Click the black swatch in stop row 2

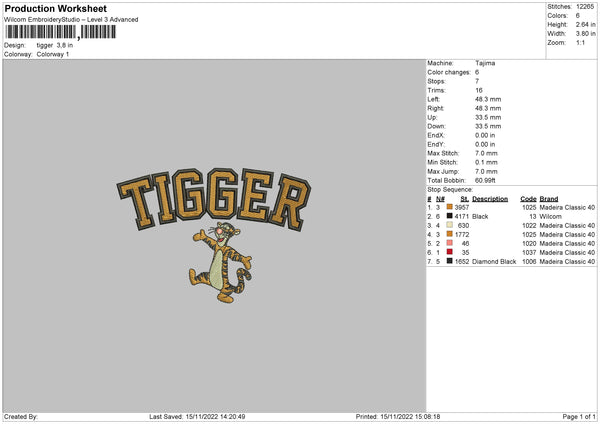pyautogui.click(x=450, y=216)
